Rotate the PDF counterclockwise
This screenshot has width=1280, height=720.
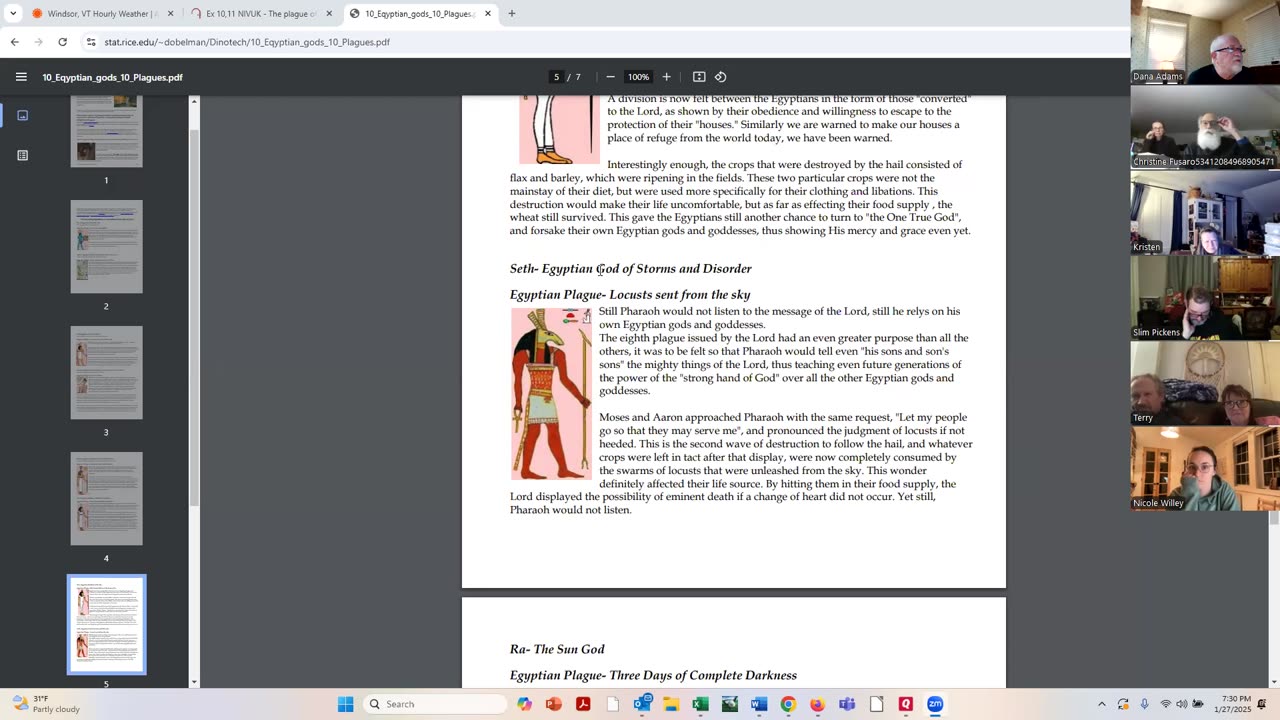click(x=720, y=77)
